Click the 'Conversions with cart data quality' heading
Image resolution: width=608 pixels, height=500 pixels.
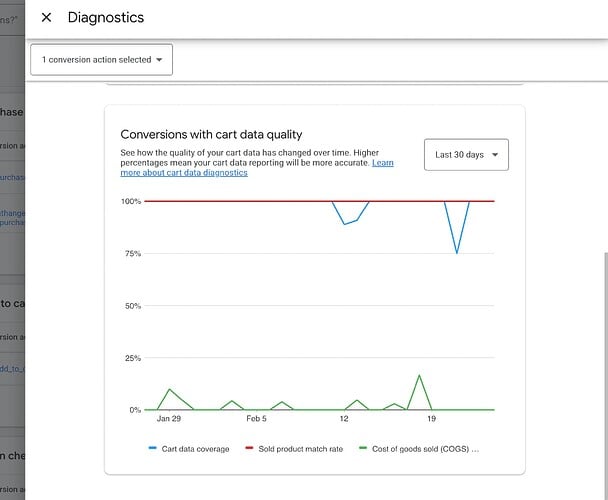click(211, 134)
